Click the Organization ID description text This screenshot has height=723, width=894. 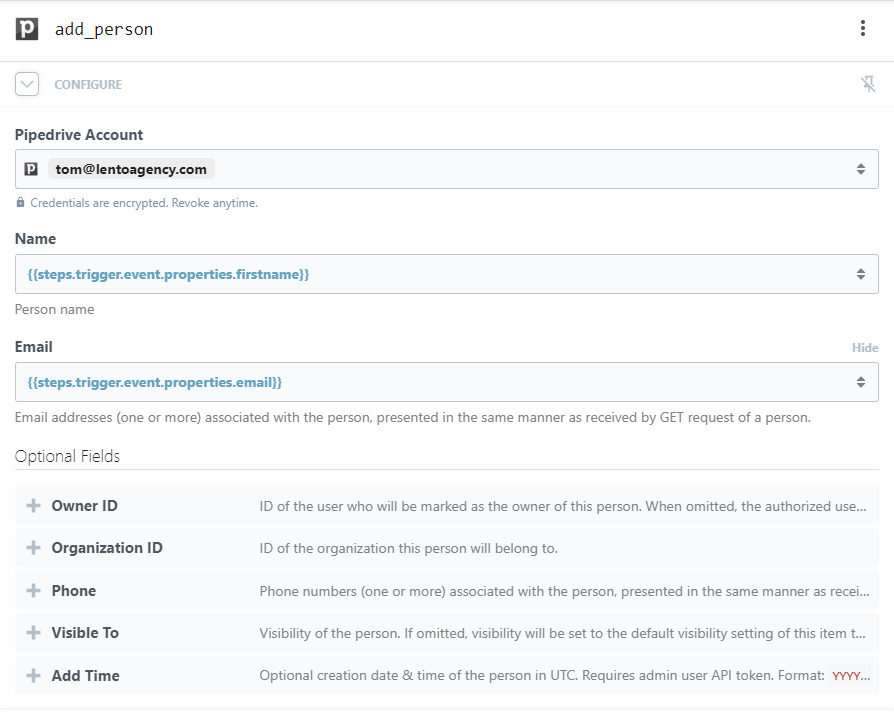[x=408, y=549]
